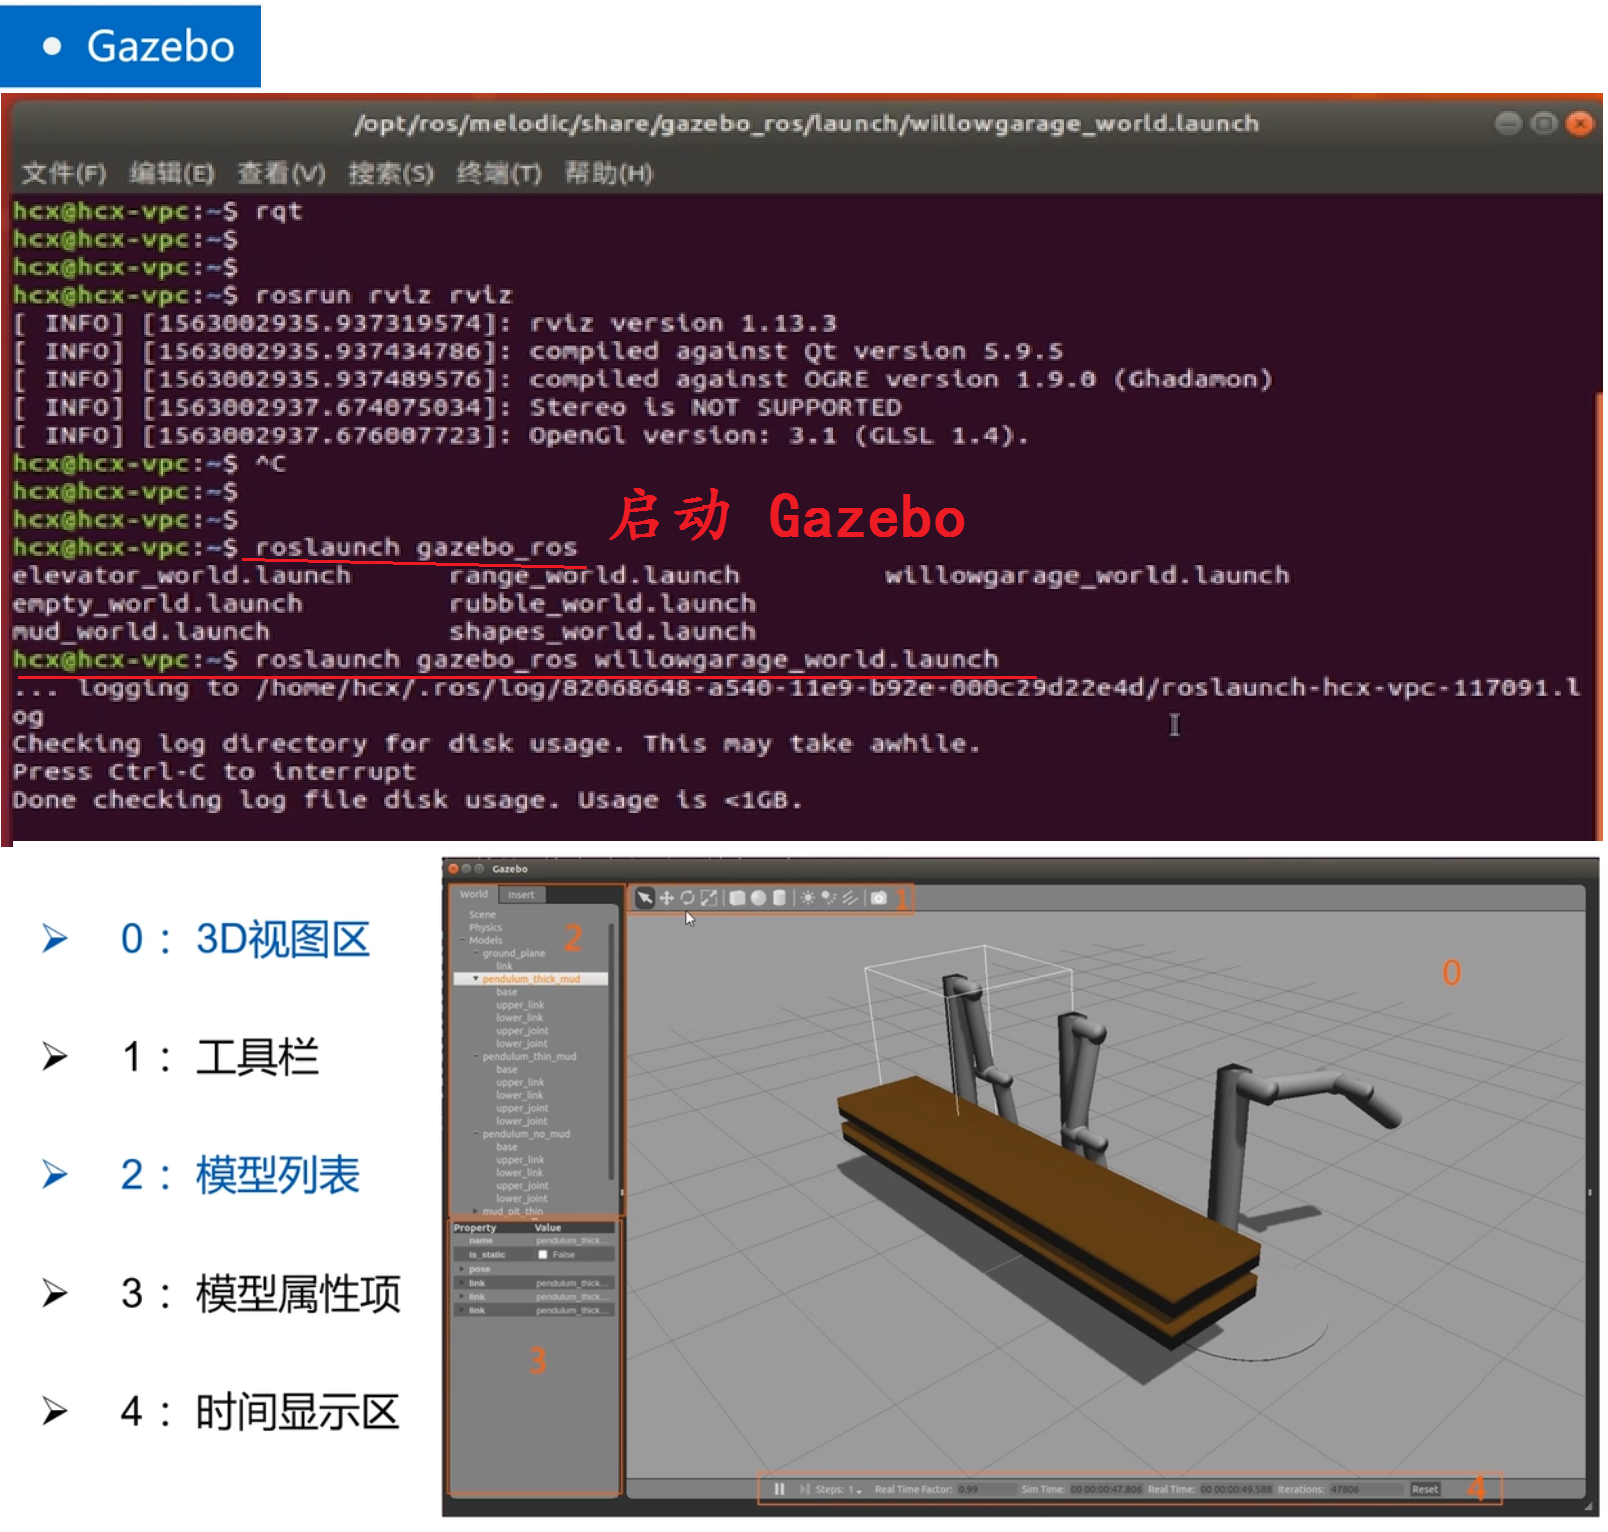This screenshot has height=1532, width=1608.
Task: Insert a sphere shape from the Gazebo toolbar
Action: tap(758, 898)
